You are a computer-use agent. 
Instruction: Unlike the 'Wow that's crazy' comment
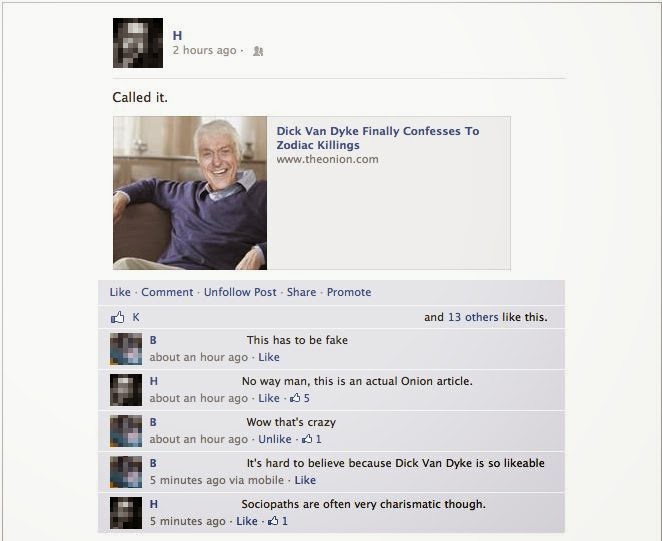click(274, 439)
